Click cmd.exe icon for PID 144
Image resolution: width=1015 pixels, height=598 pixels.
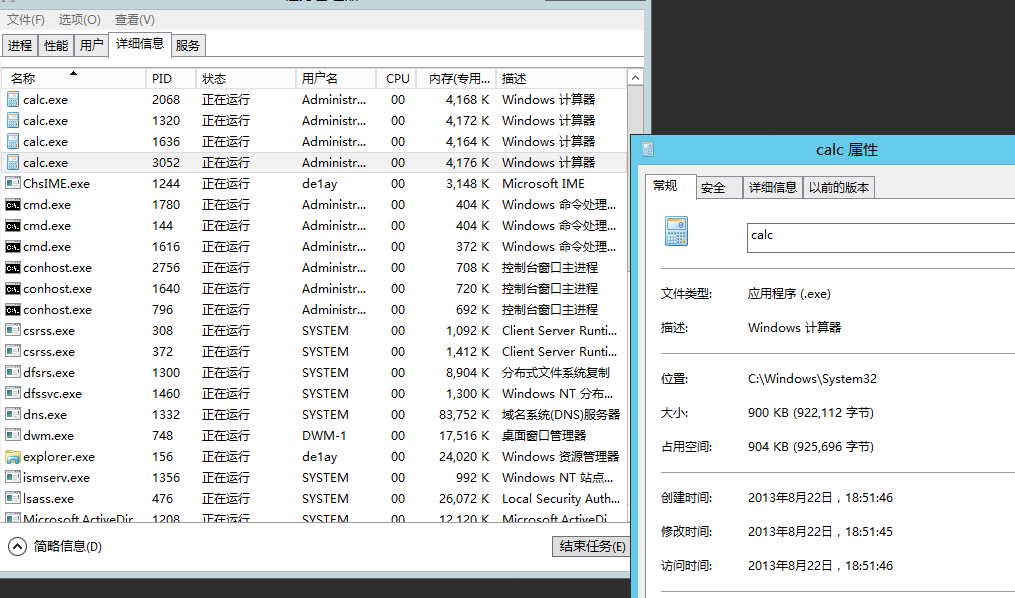[12, 226]
